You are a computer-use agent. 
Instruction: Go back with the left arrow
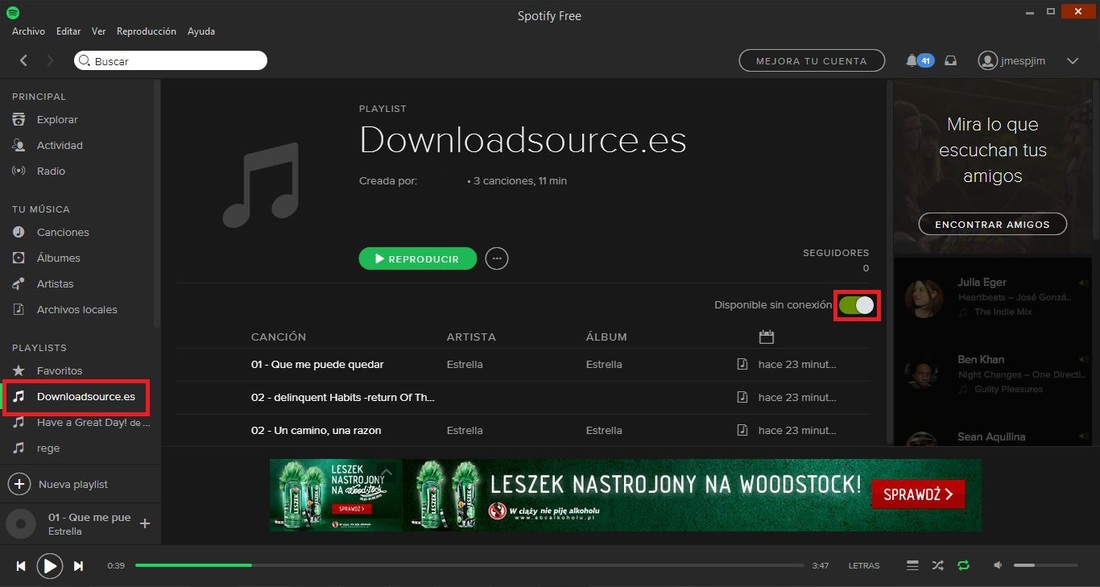[x=24, y=61]
